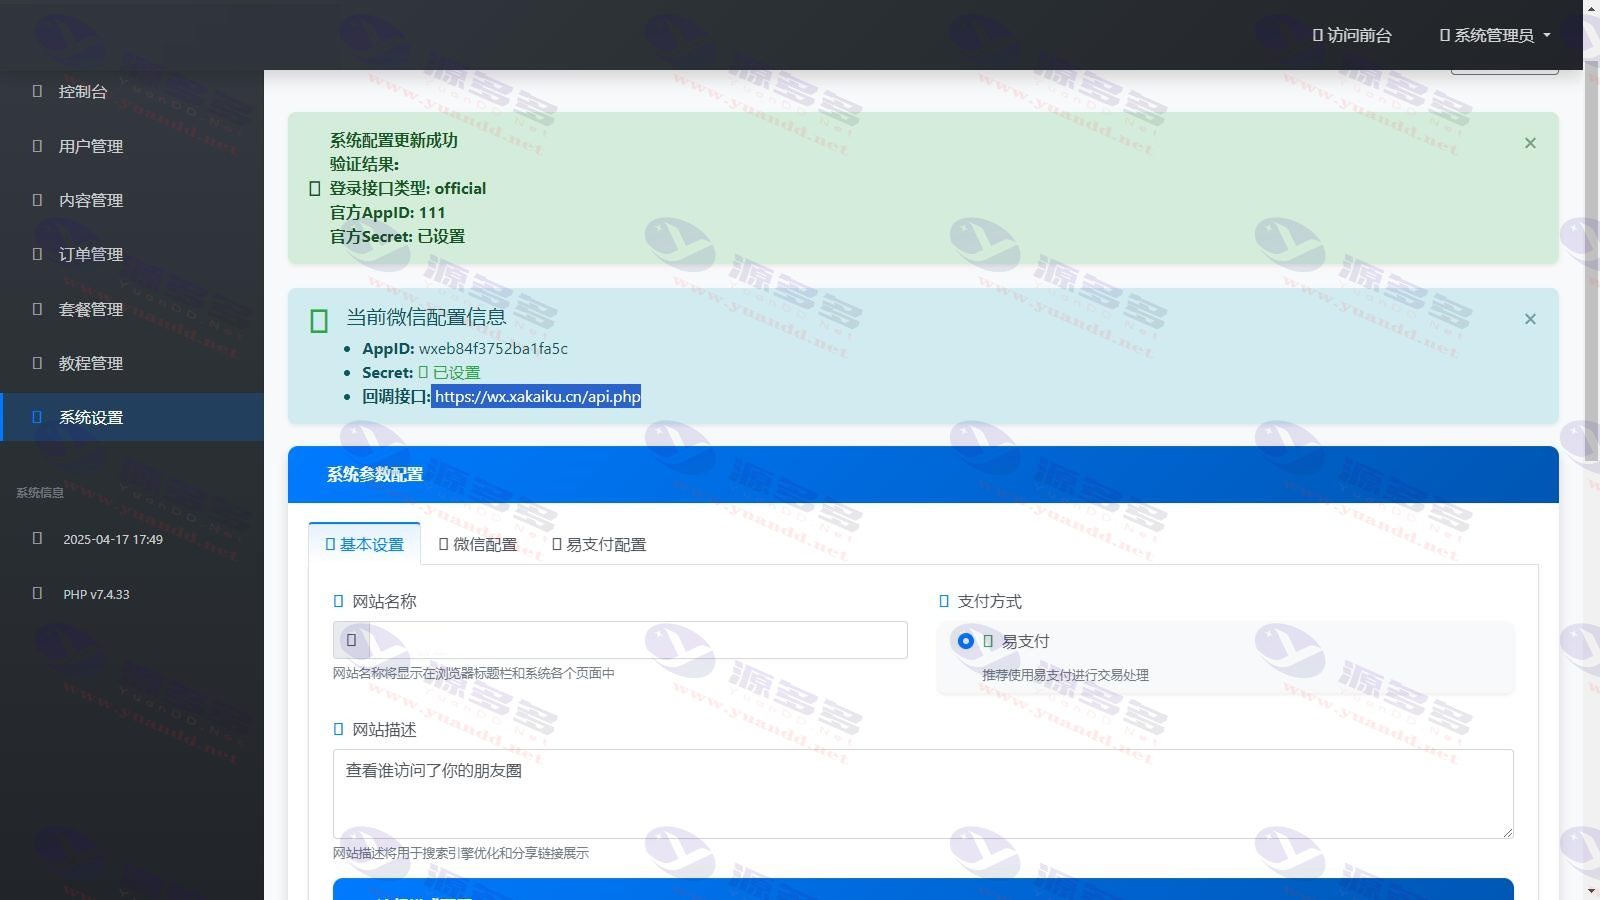Click the icon before 控制台
The image size is (1600, 900).
pos(37,91)
